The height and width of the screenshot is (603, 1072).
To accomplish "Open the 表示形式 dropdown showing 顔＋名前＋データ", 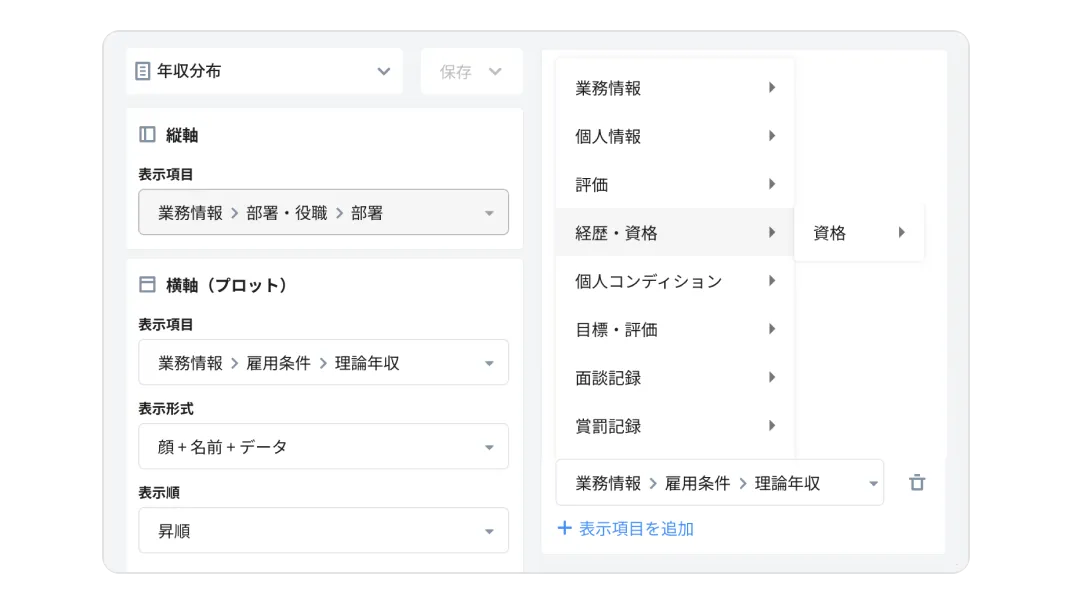I will [323, 446].
